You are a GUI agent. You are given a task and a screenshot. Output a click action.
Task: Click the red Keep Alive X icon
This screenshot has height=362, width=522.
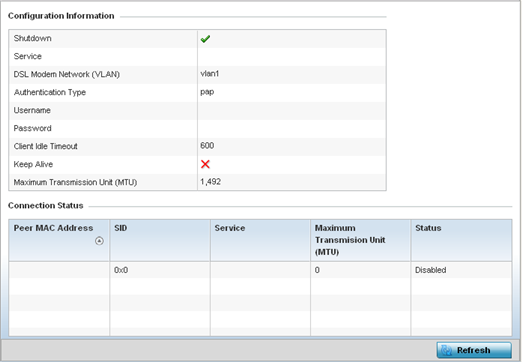[205, 164]
